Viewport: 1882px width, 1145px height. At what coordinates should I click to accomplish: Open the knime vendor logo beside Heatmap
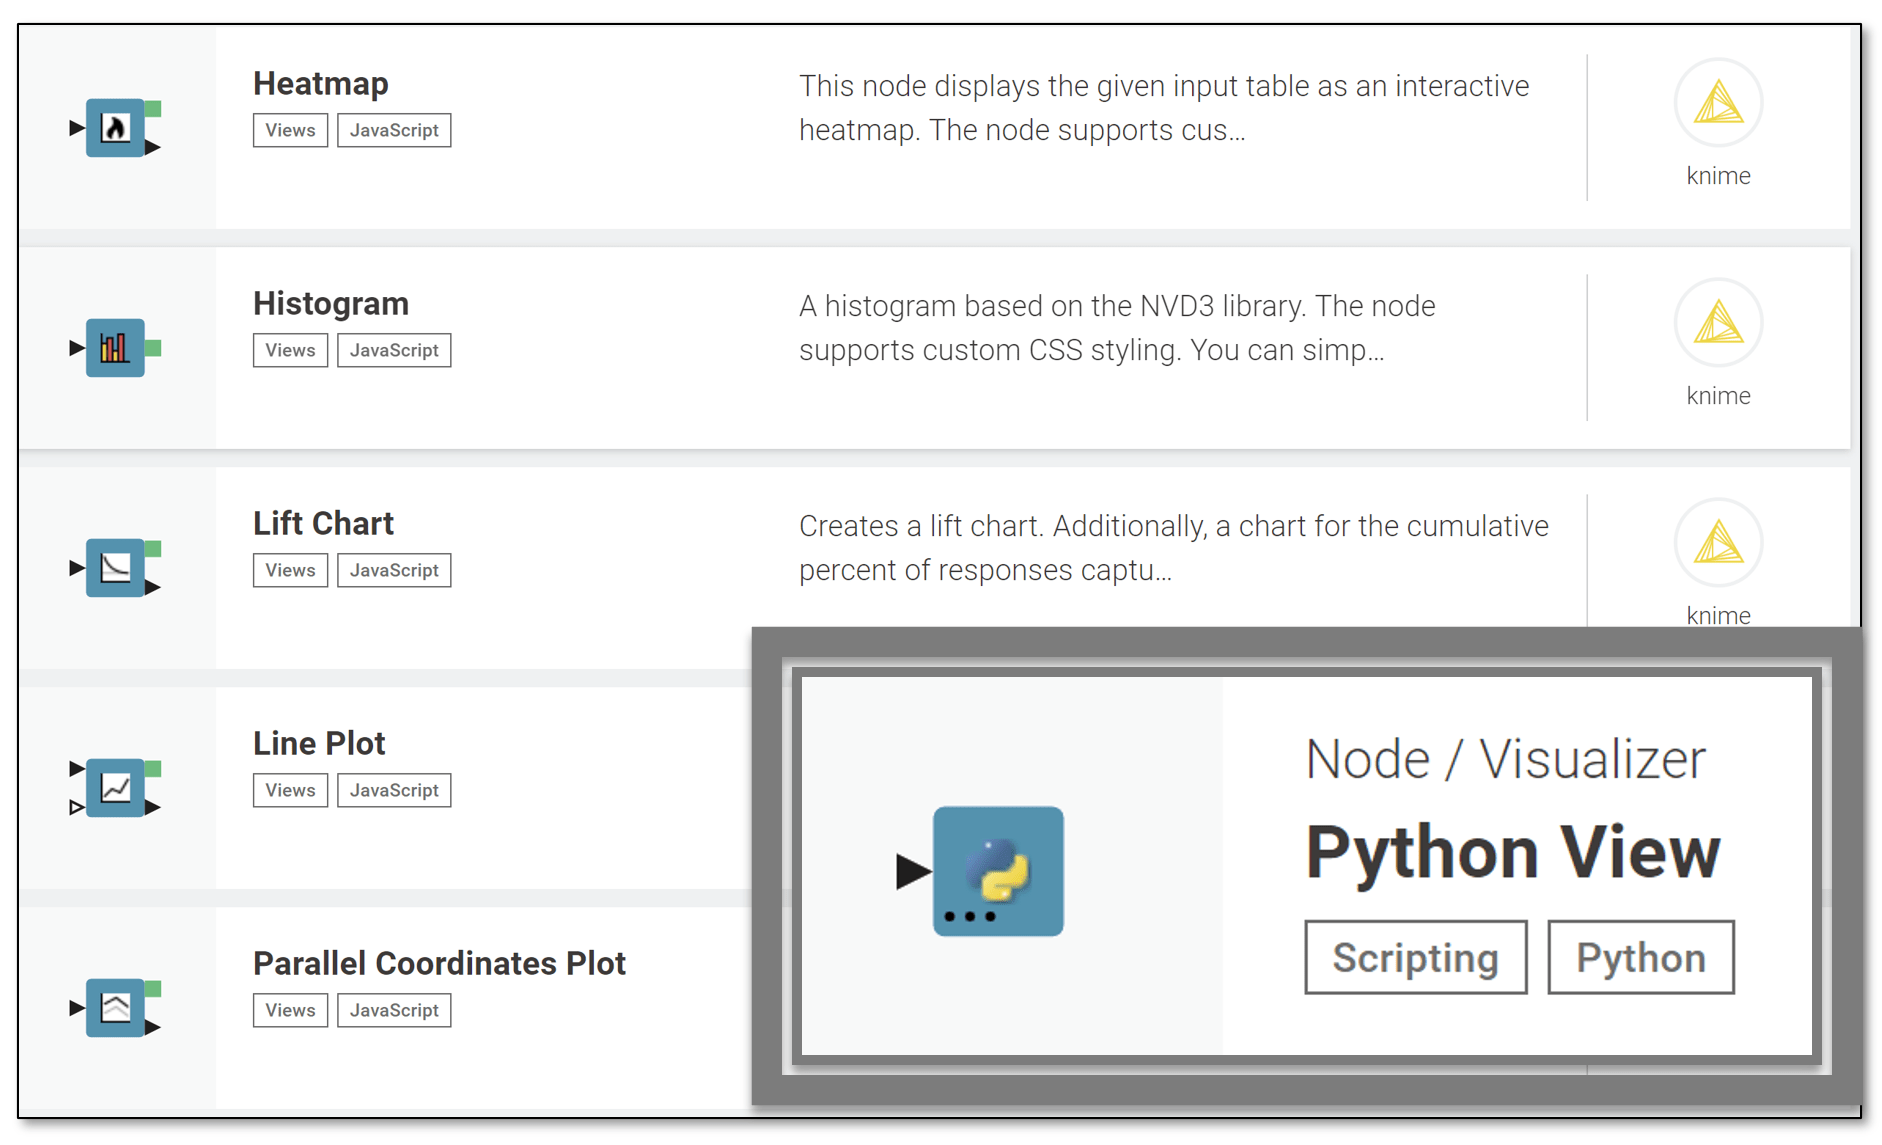[x=1717, y=102]
